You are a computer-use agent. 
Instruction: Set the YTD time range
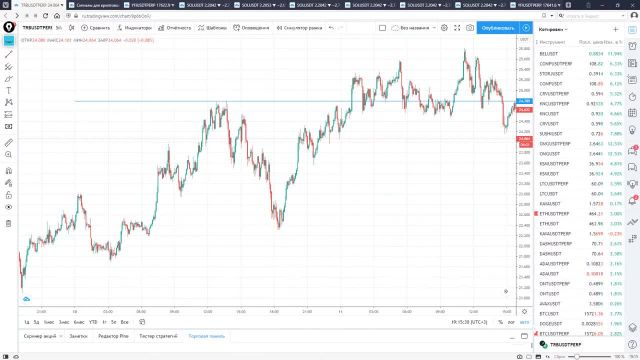pos(93,322)
